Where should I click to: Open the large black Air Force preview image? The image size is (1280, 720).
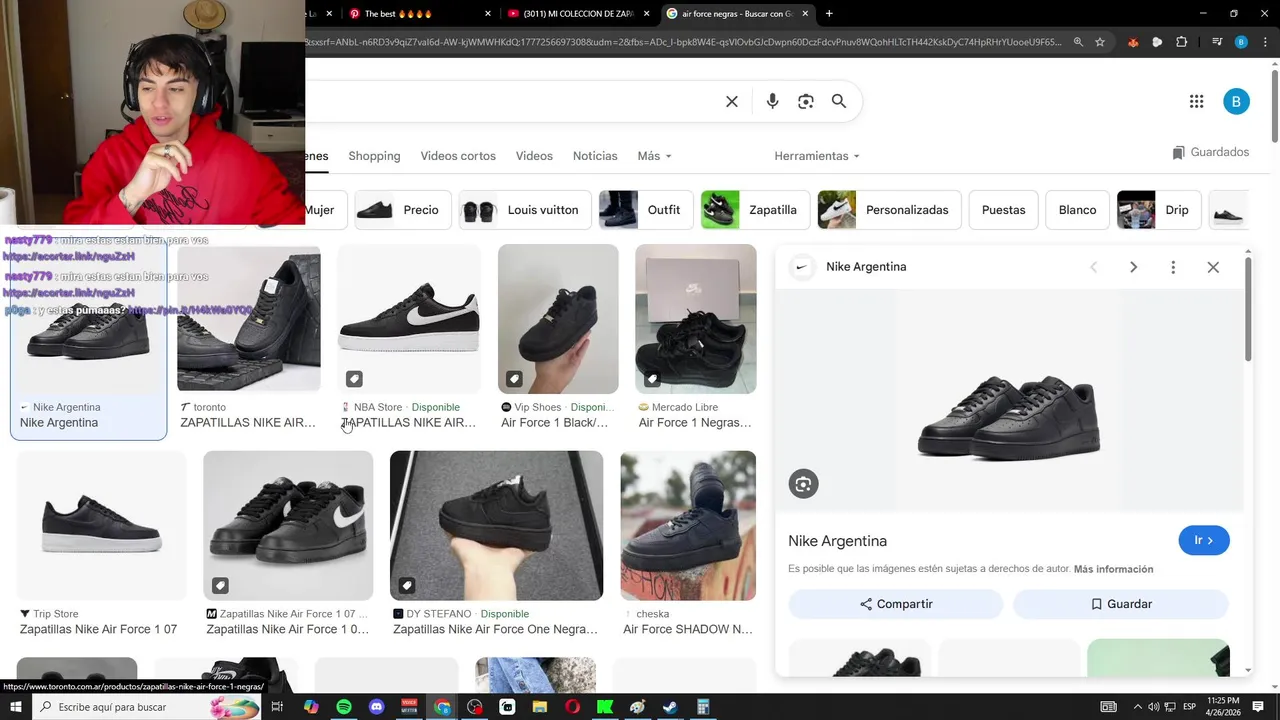pyautogui.click(x=1009, y=401)
